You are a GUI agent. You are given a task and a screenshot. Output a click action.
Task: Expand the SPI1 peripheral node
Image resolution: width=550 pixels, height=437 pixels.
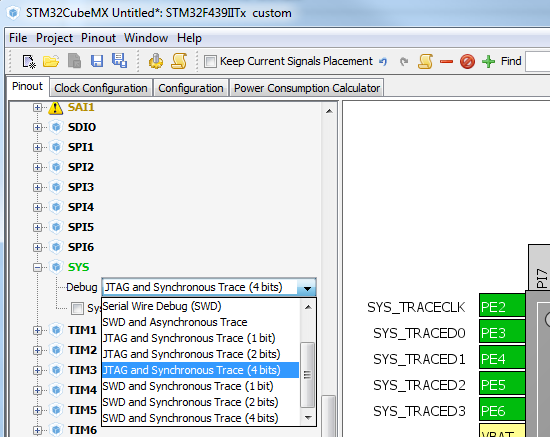pyautogui.click(x=37, y=147)
